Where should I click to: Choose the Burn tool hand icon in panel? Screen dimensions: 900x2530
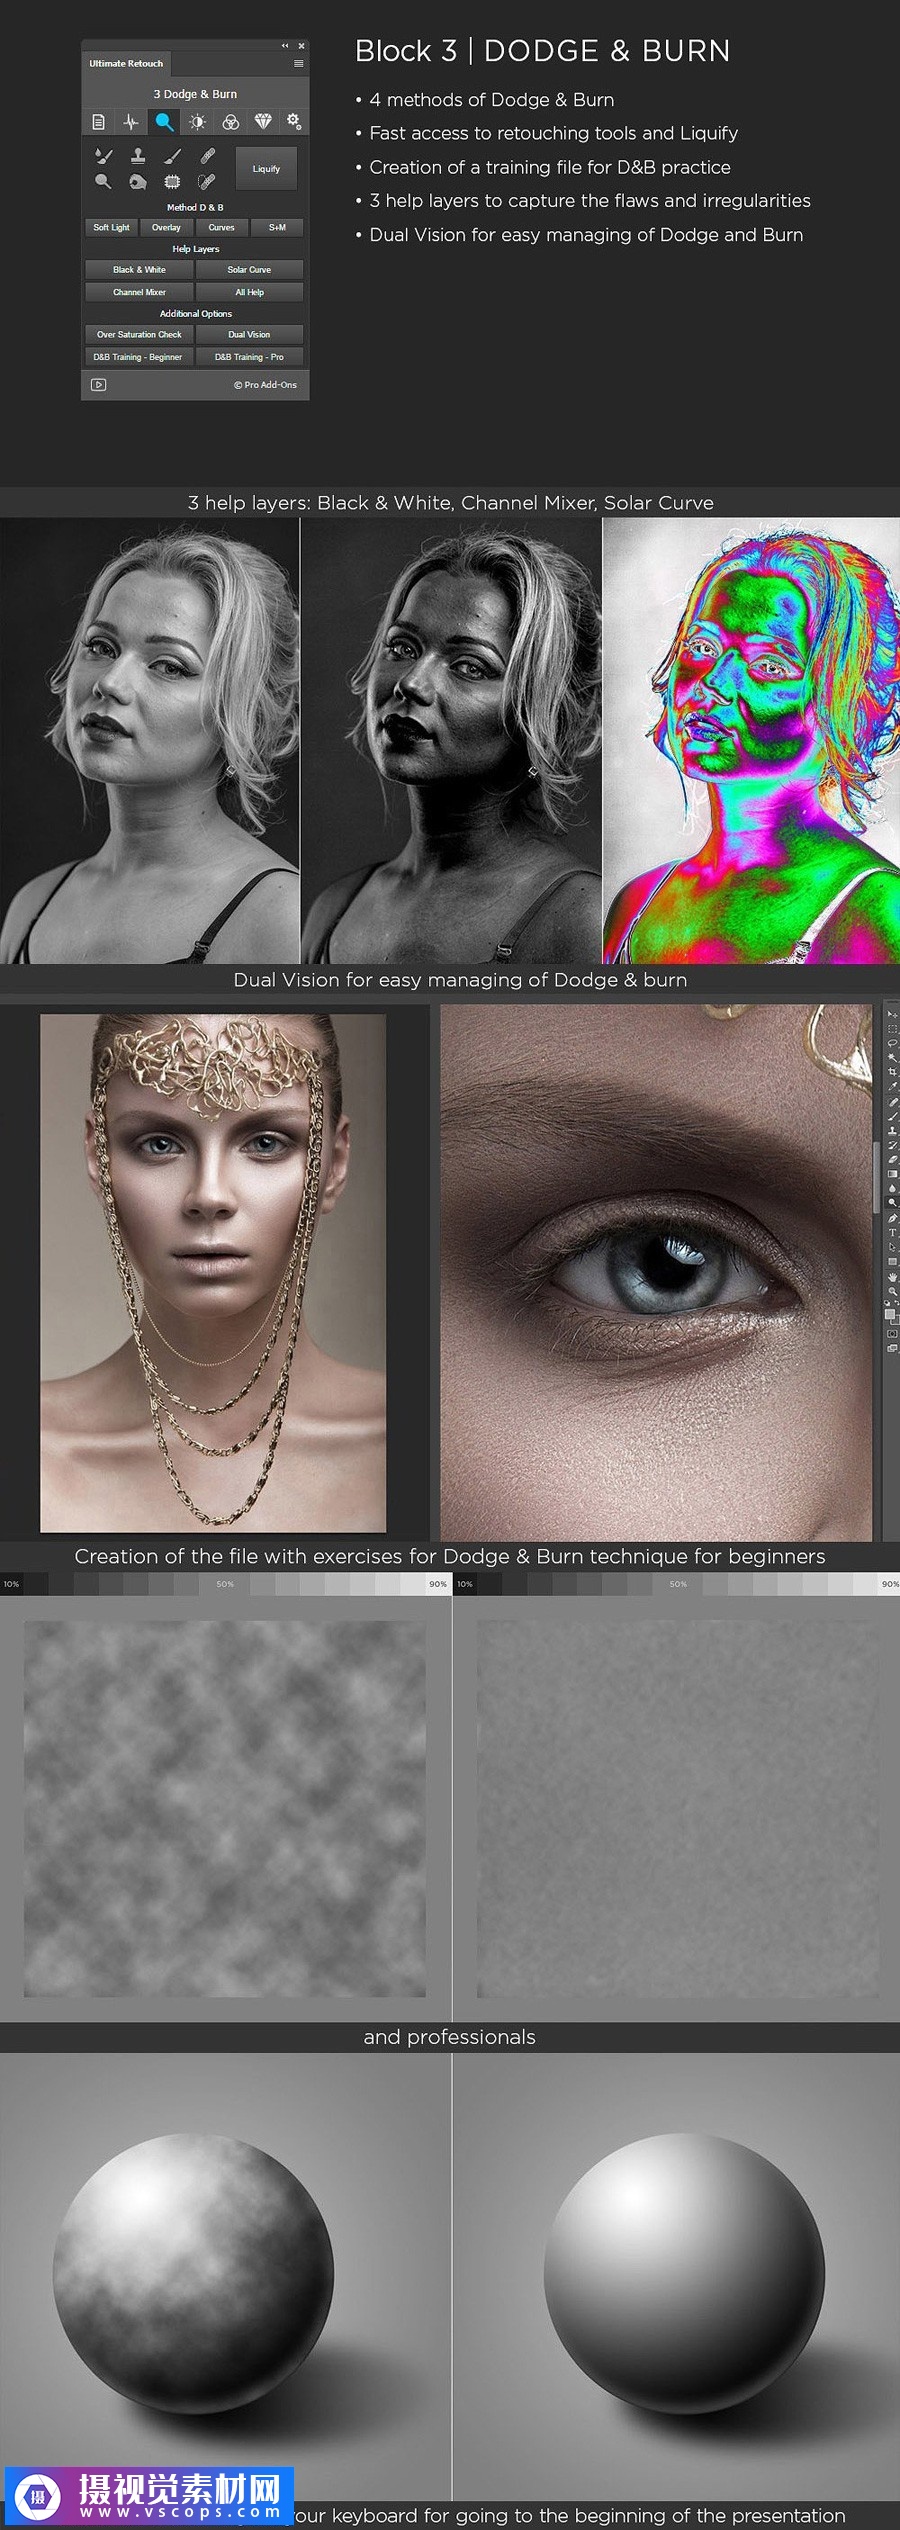(138, 182)
